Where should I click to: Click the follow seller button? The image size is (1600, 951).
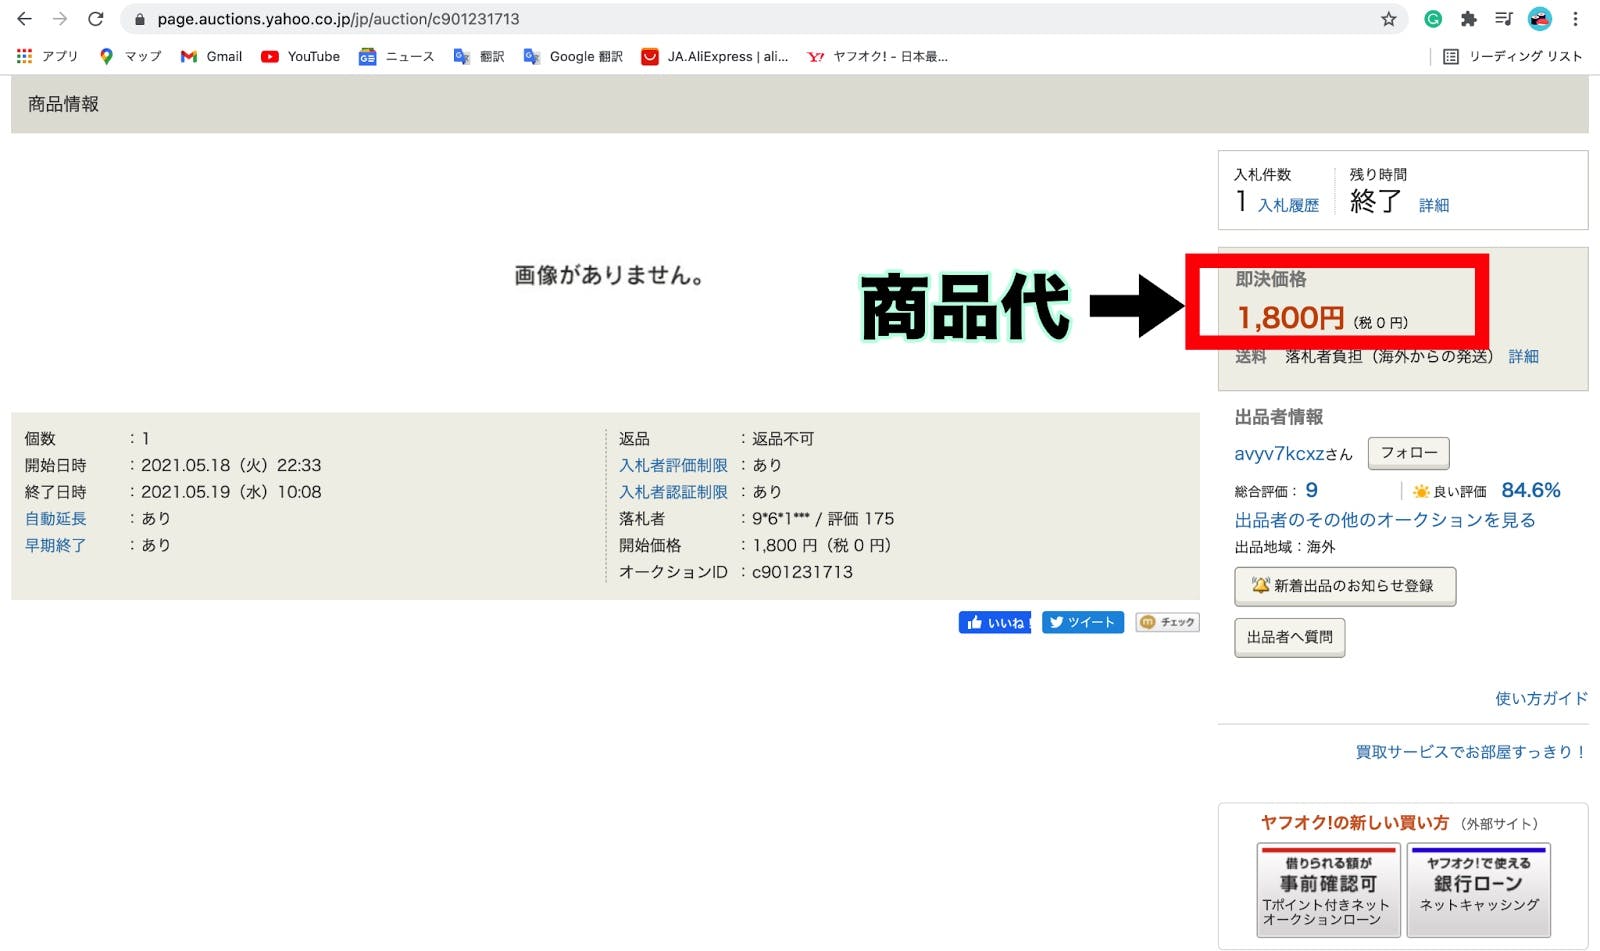[x=1408, y=453]
